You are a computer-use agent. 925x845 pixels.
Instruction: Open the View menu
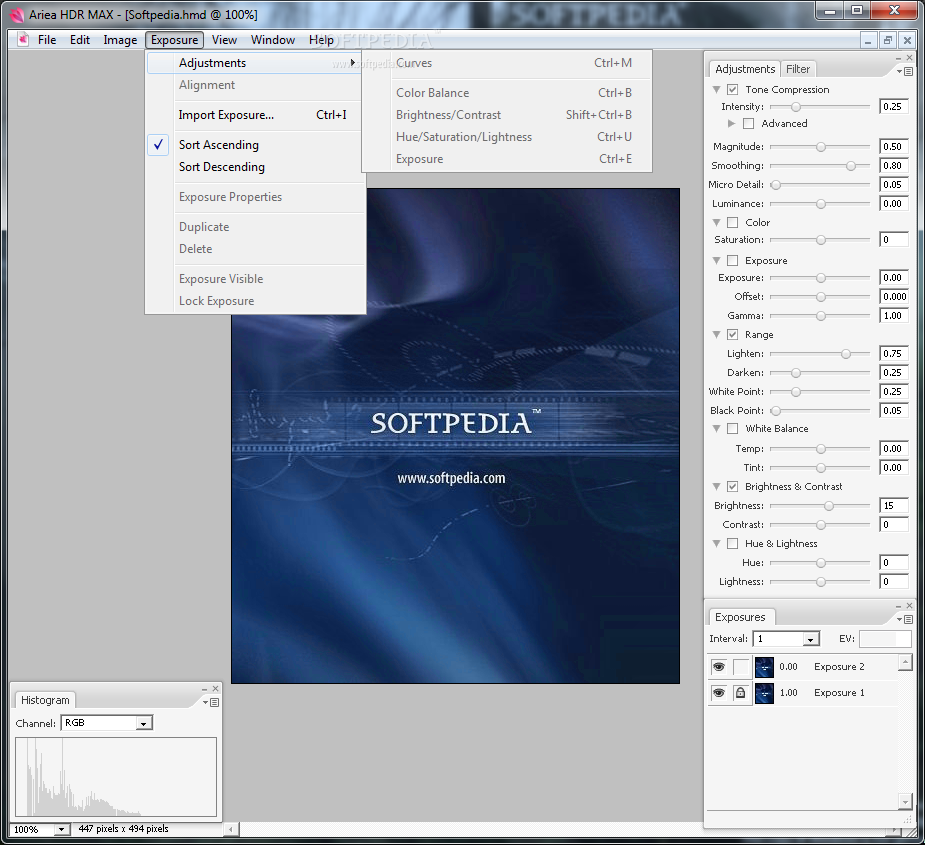[224, 40]
